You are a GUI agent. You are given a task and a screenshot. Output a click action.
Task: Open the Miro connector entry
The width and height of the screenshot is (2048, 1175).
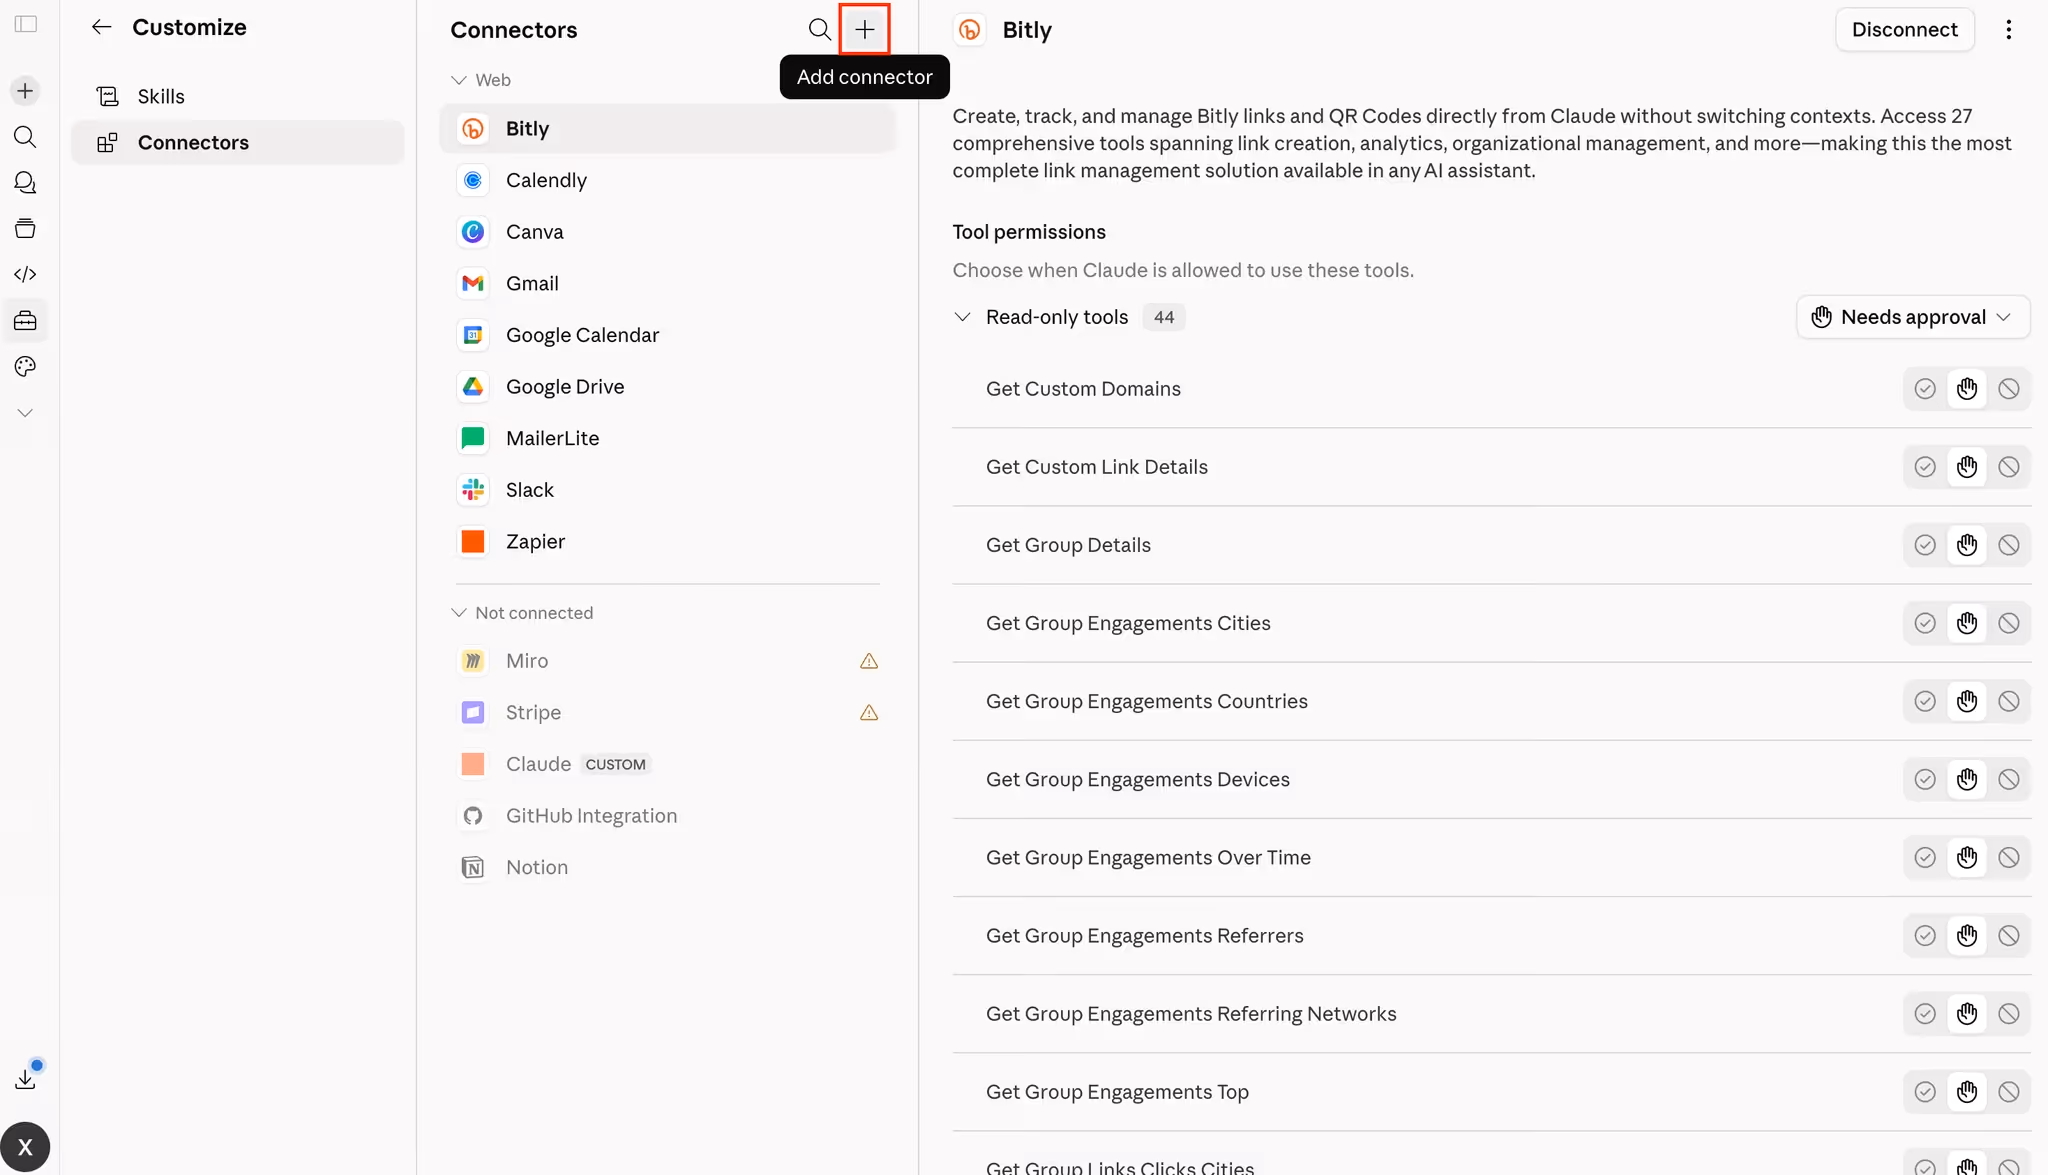[668, 661]
